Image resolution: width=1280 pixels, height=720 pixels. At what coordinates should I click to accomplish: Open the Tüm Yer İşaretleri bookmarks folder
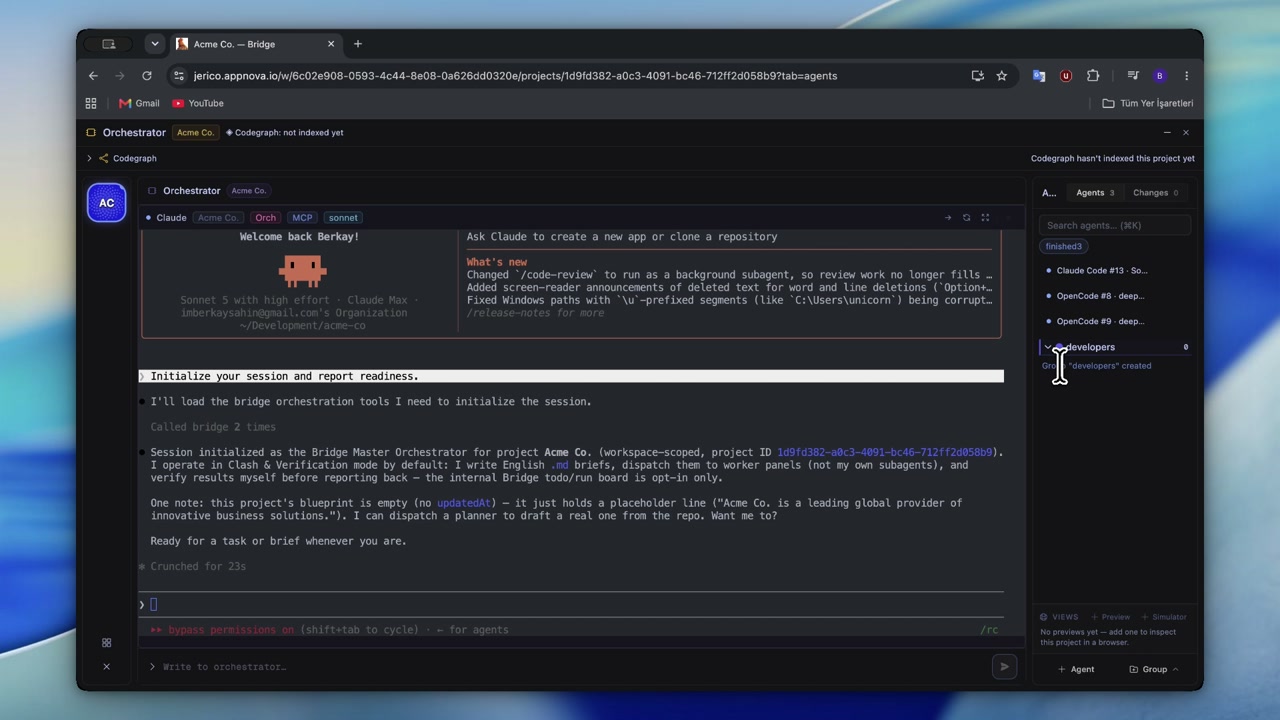pos(1148,103)
